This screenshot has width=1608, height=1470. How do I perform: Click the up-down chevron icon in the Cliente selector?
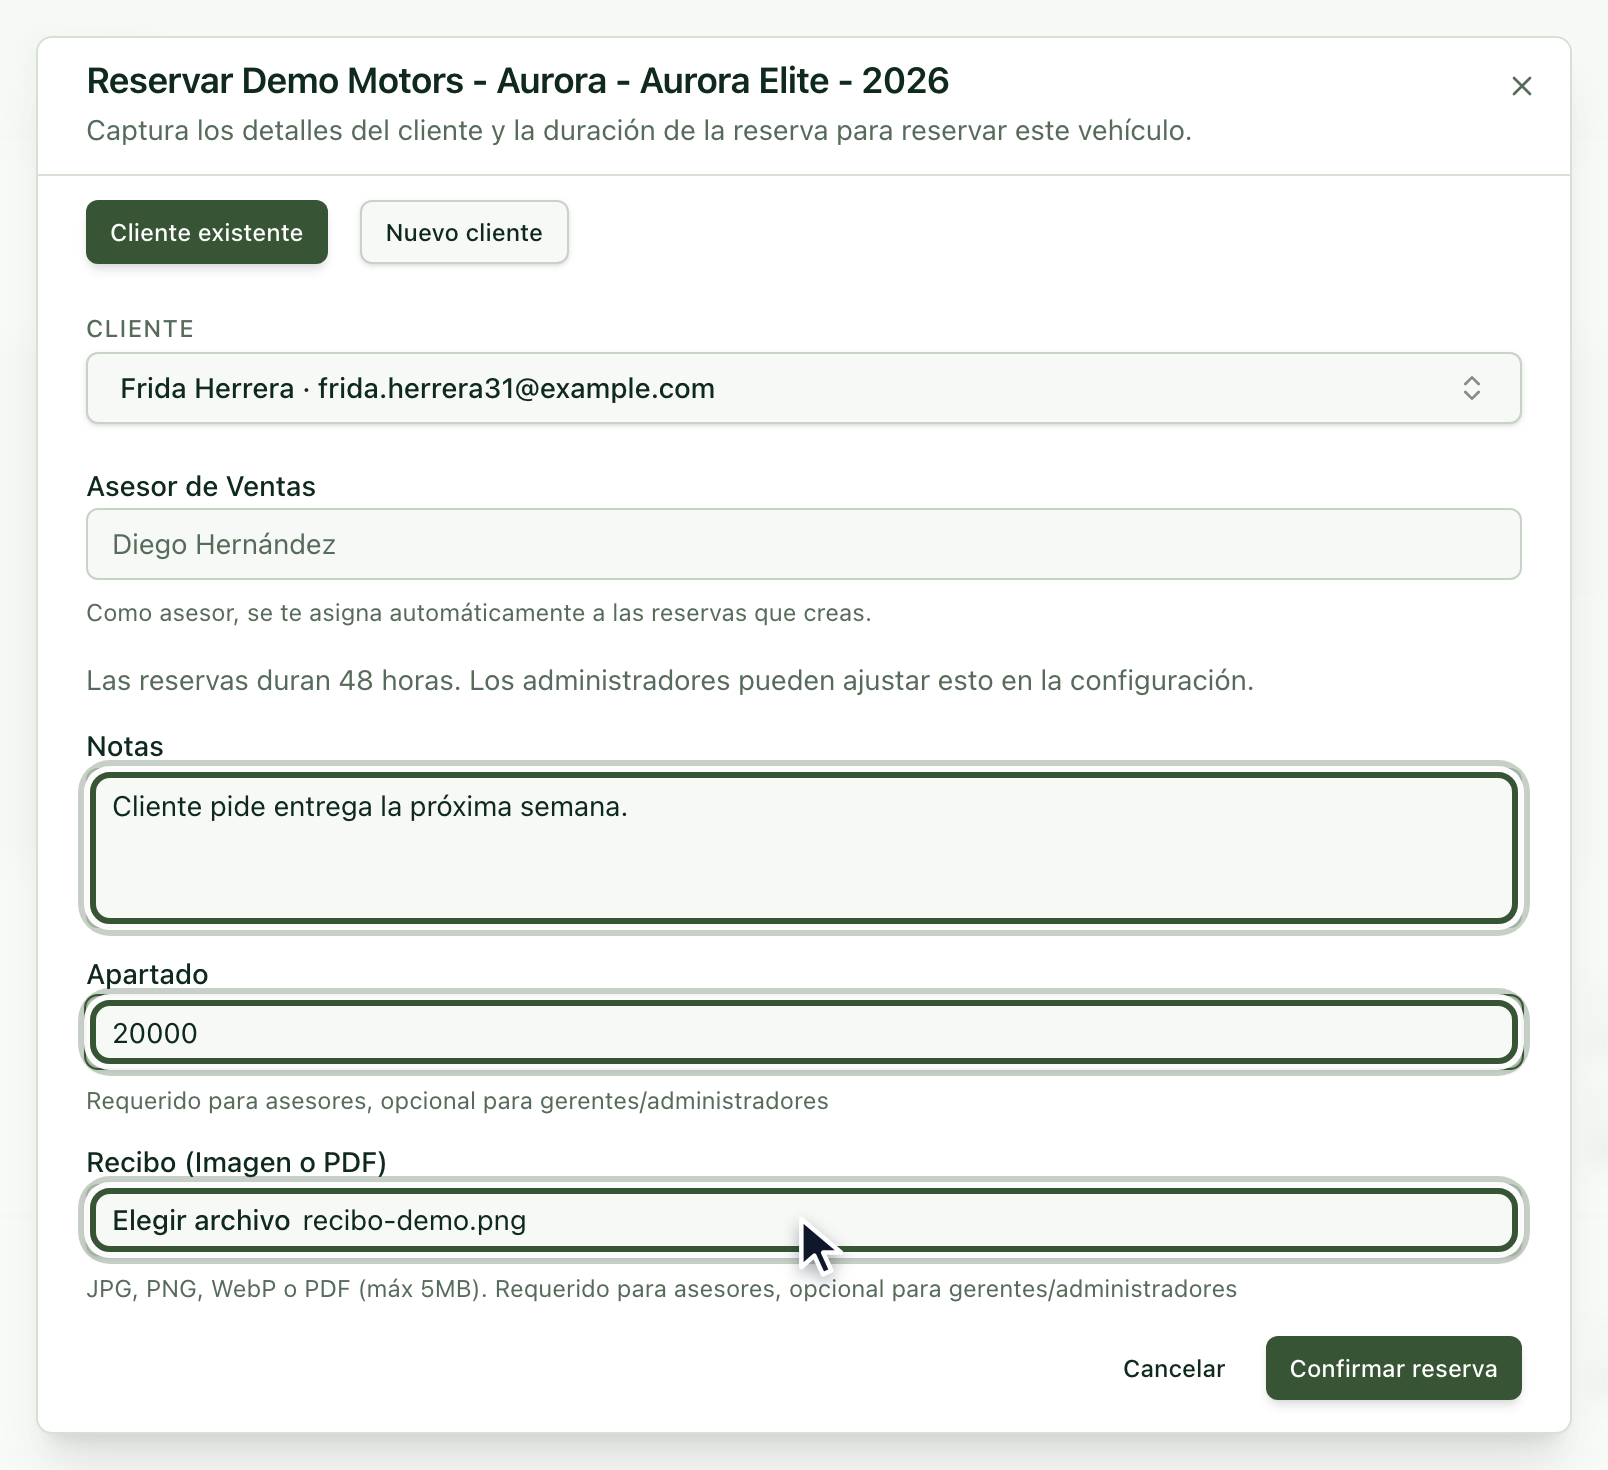point(1471,388)
